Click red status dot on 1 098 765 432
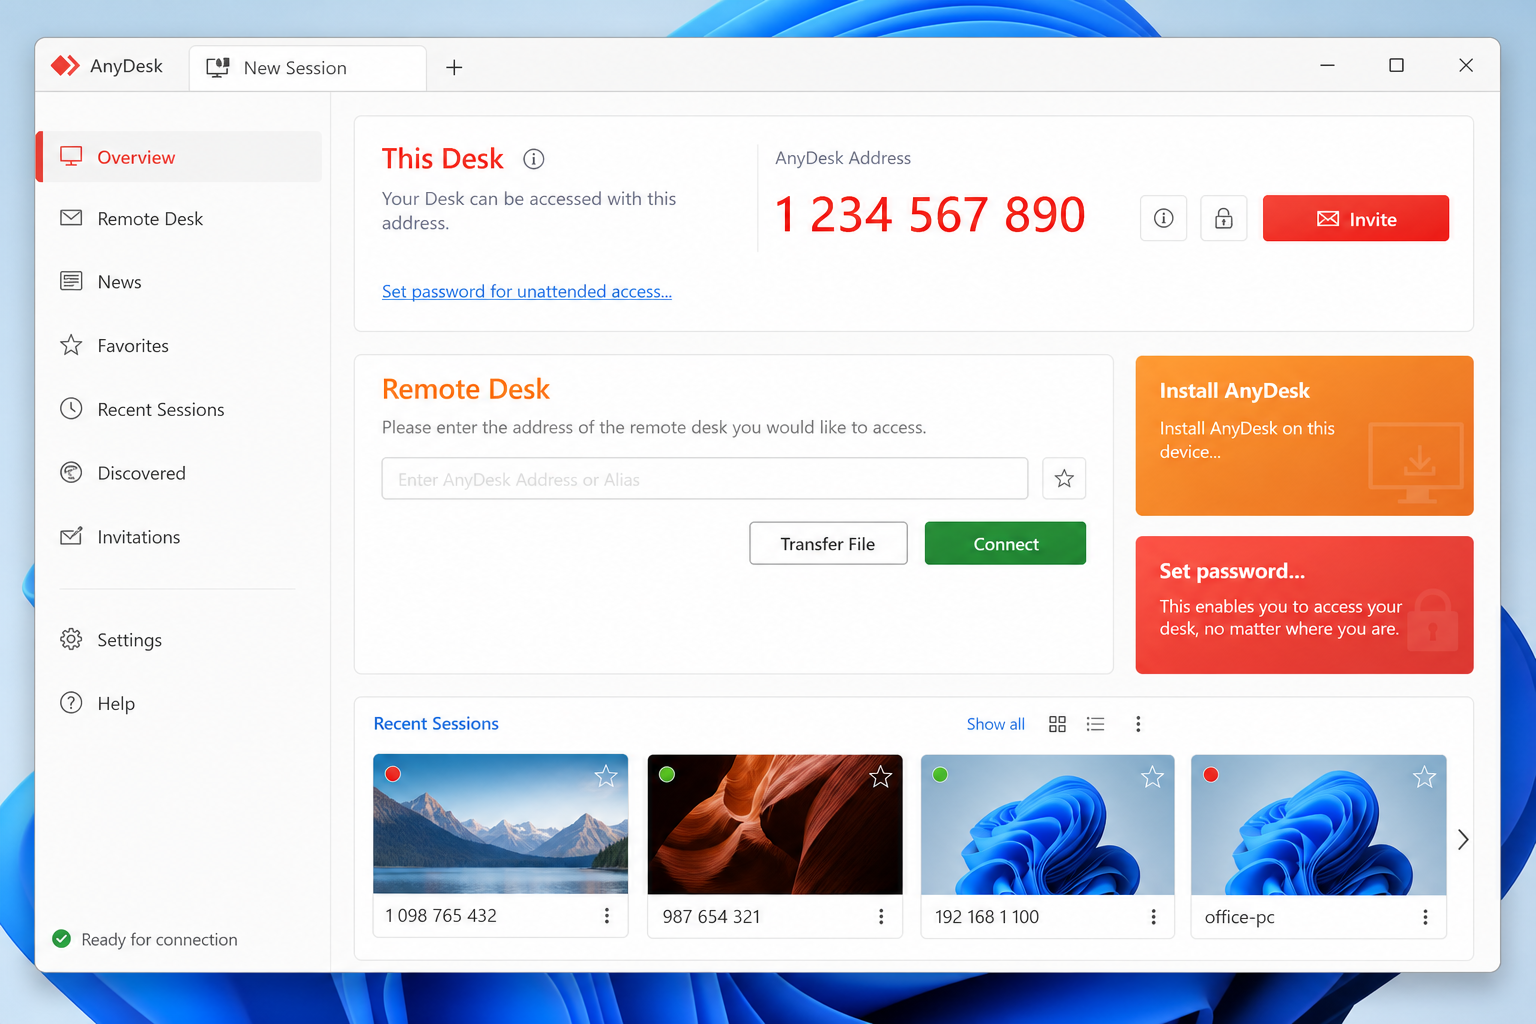 coord(393,774)
